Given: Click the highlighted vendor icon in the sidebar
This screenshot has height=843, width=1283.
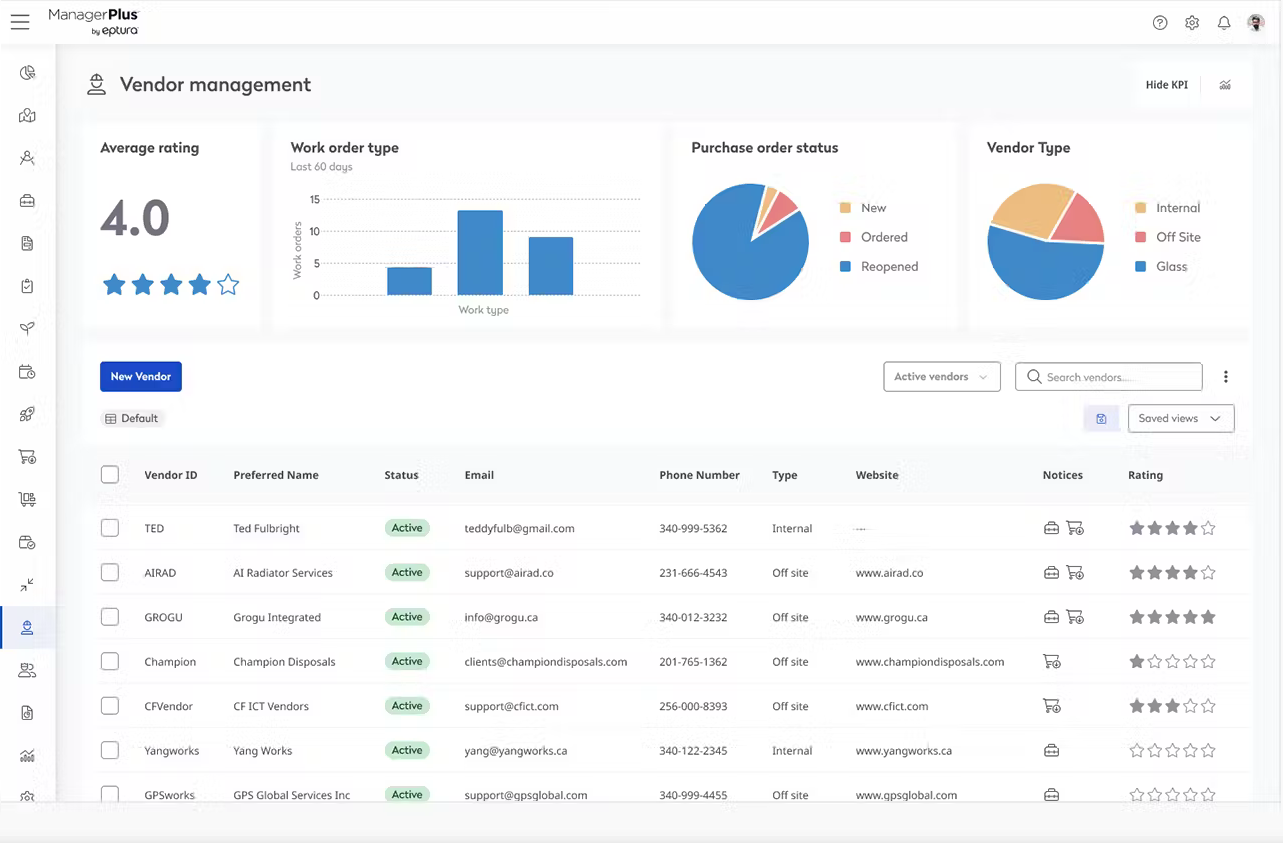Looking at the screenshot, I should click(x=27, y=627).
